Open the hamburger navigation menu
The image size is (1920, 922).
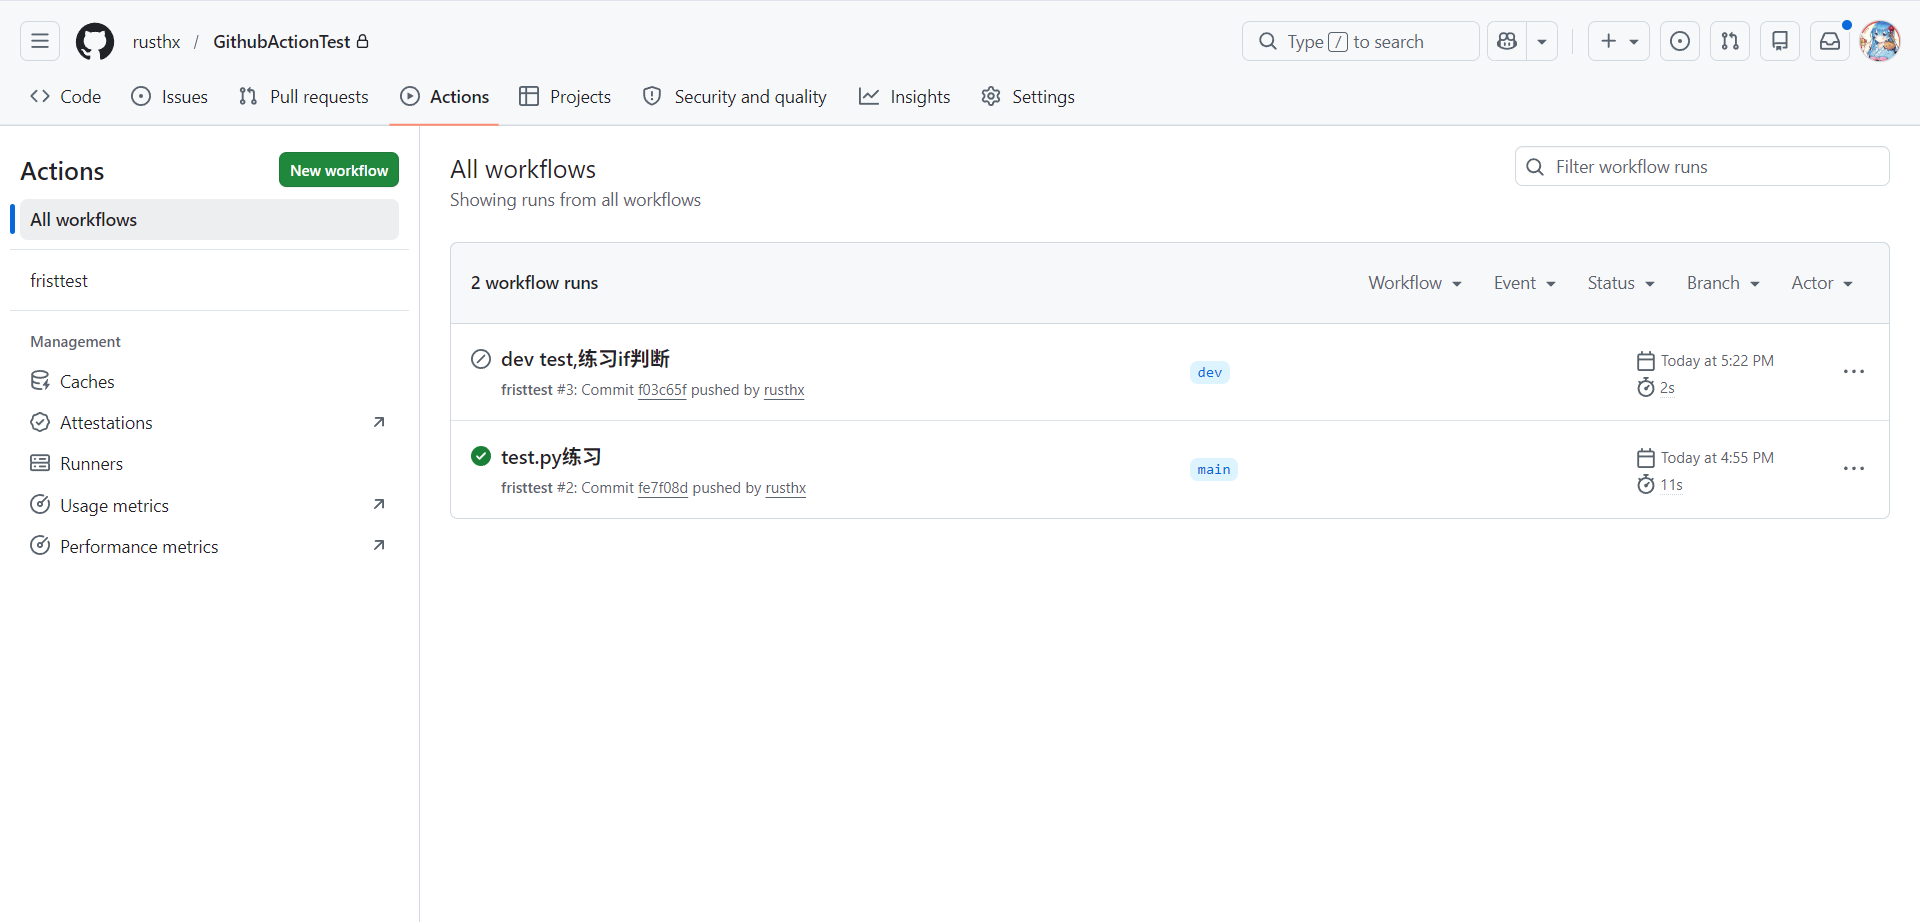[x=40, y=41]
